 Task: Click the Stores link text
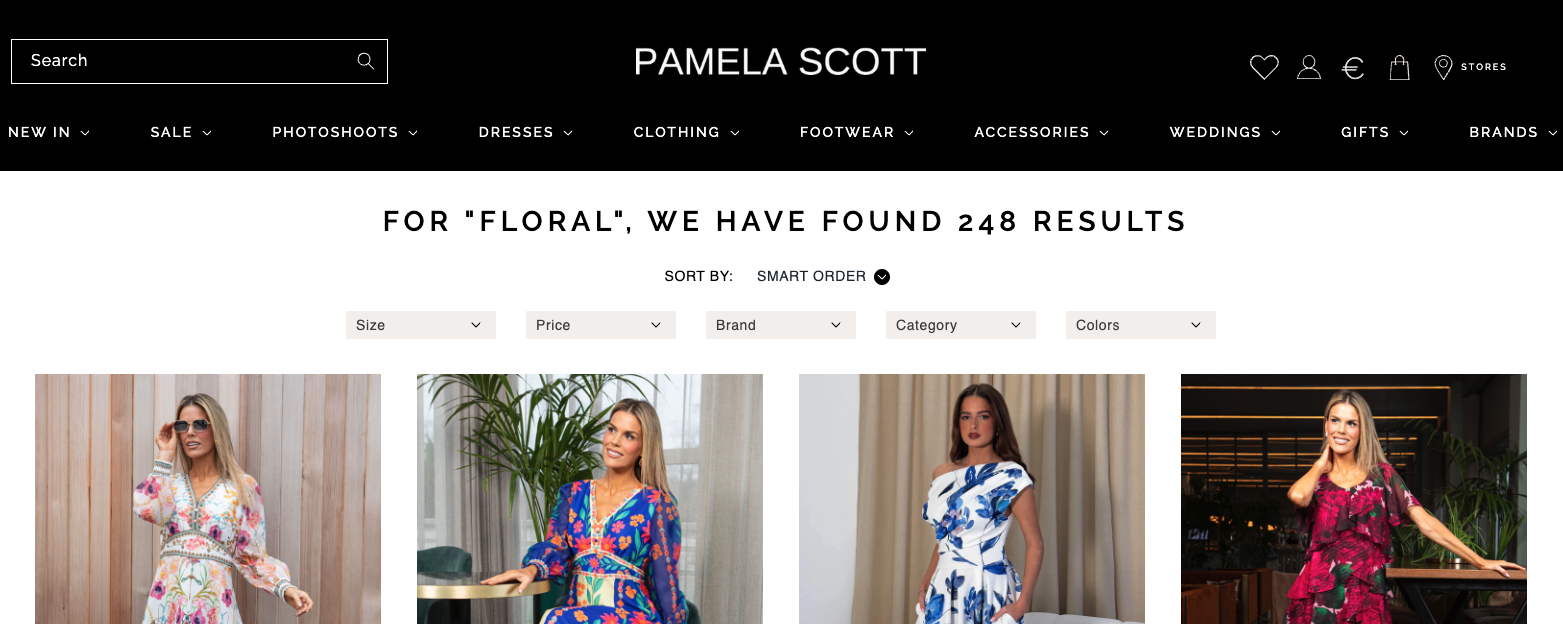(x=1484, y=67)
